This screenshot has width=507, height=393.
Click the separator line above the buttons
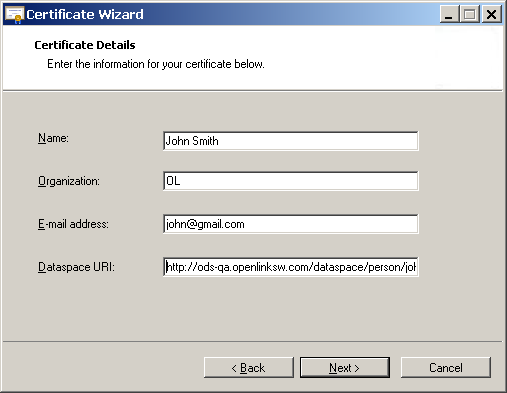tap(252, 341)
